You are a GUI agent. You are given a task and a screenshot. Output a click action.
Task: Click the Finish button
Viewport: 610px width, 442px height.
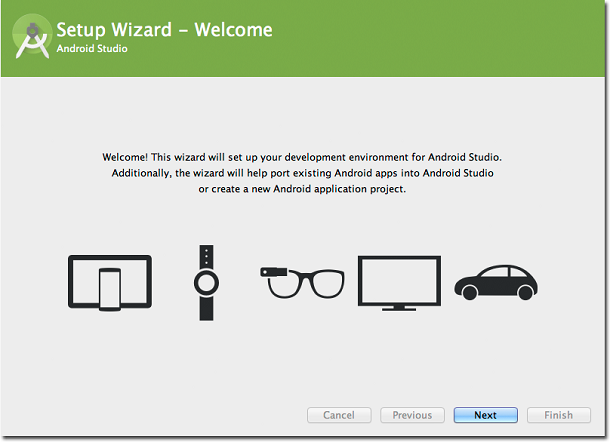pos(559,415)
